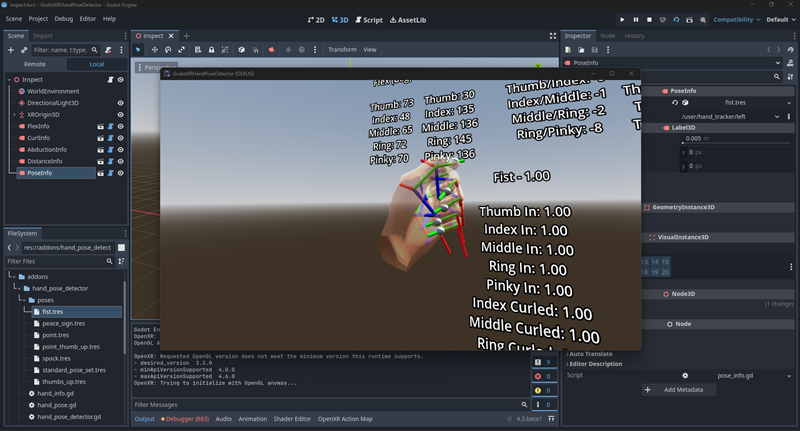The image size is (800, 431).
Task: Toggle AbductionInfo node visibility eye
Action: [120, 149]
